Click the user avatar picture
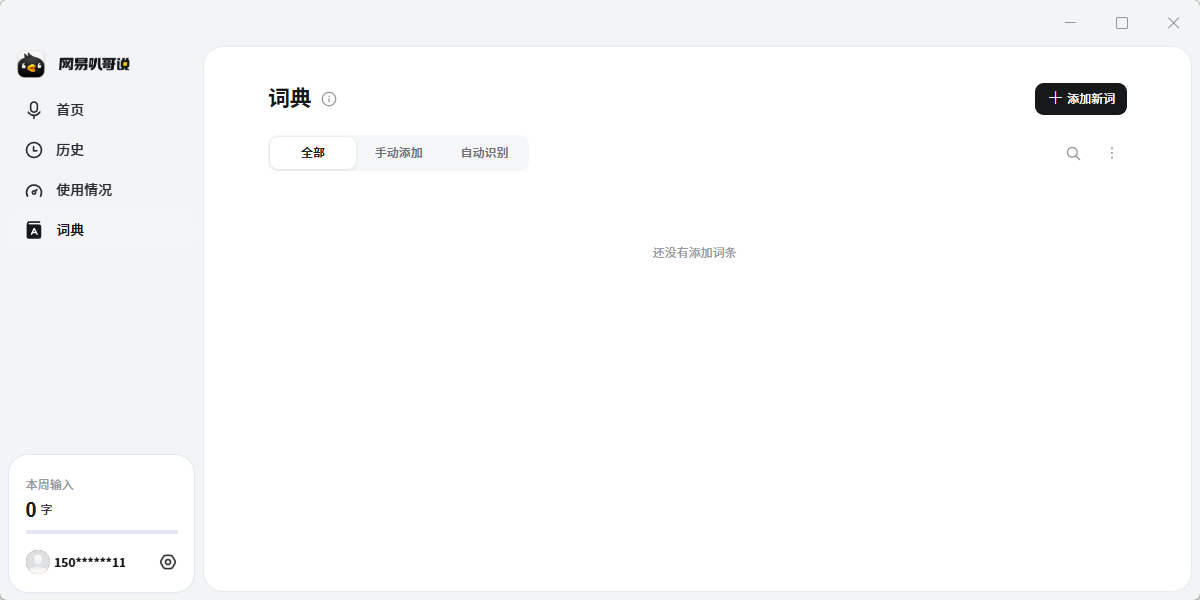Image resolution: width=1200 pixels, height=600 pixels. pyautogui.click(x=38, y=562)
